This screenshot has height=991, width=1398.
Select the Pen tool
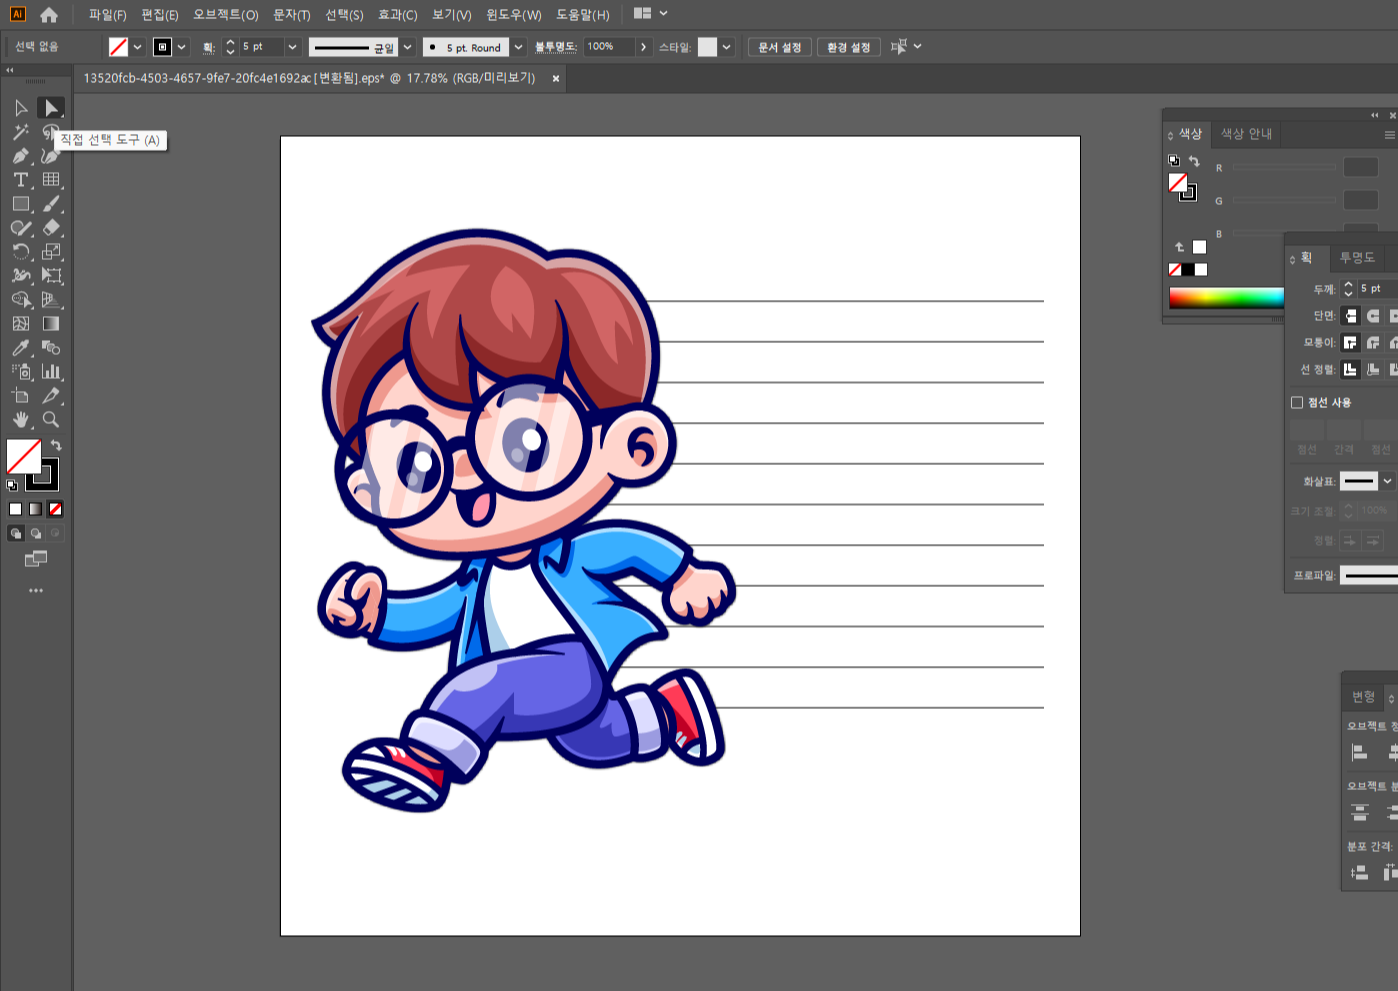[x=21, y=156]
